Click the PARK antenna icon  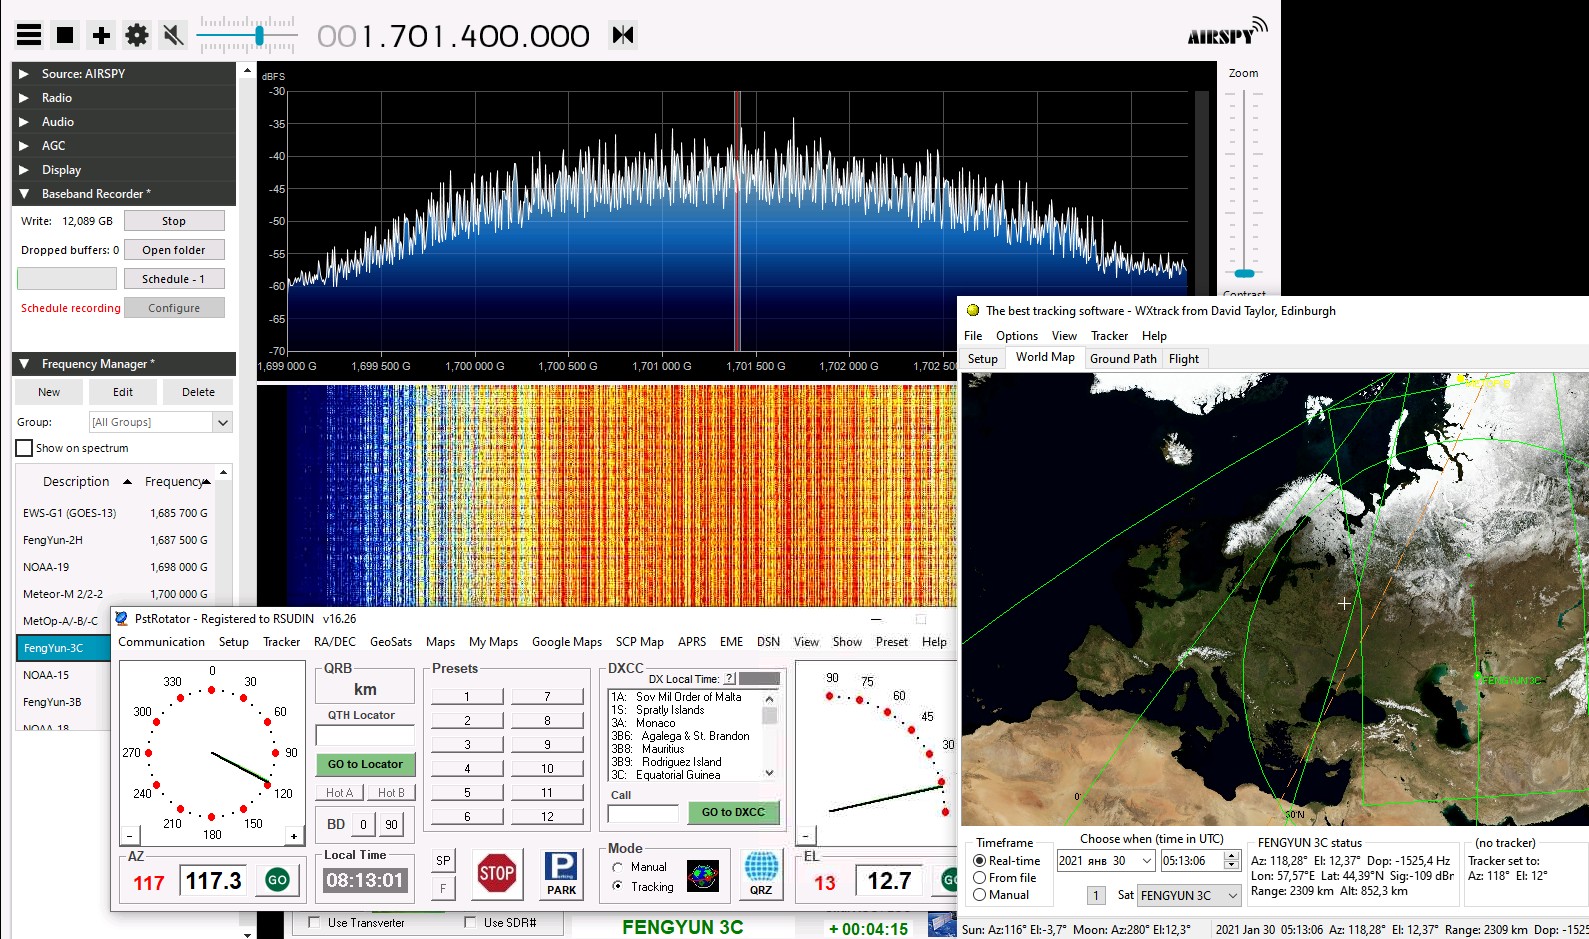pos(561,874)
